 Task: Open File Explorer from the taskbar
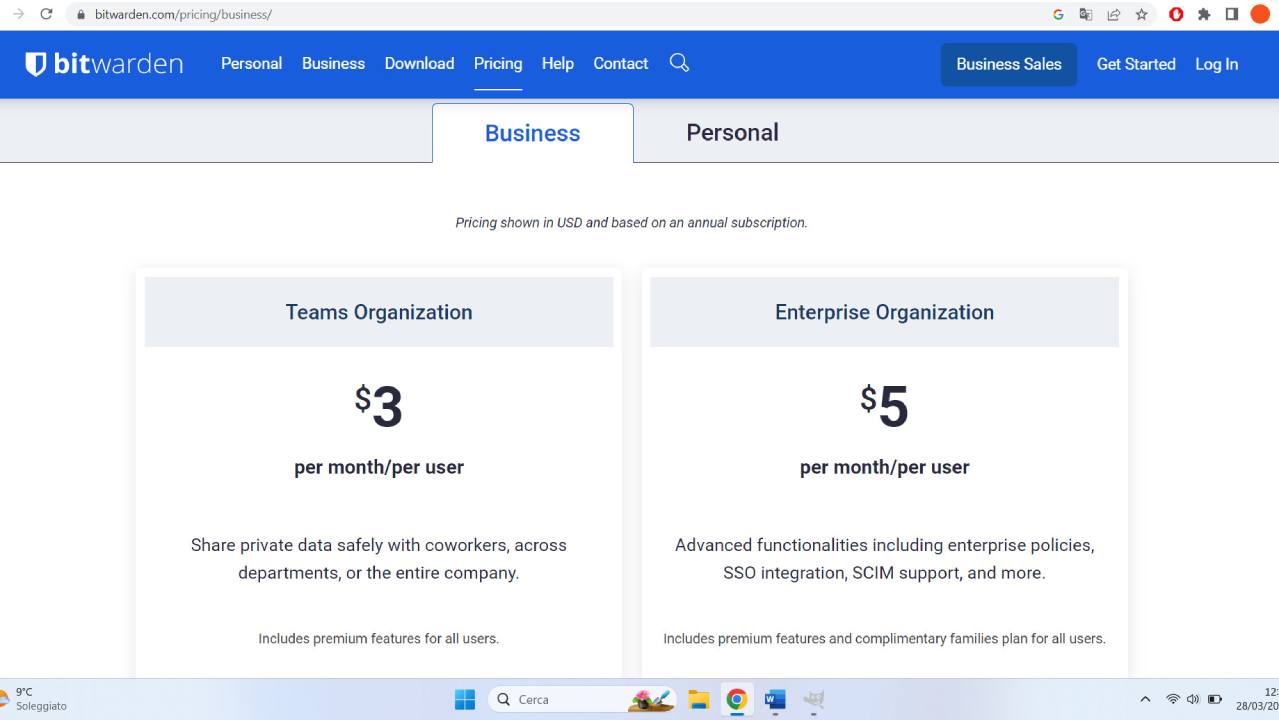(698, 699)
